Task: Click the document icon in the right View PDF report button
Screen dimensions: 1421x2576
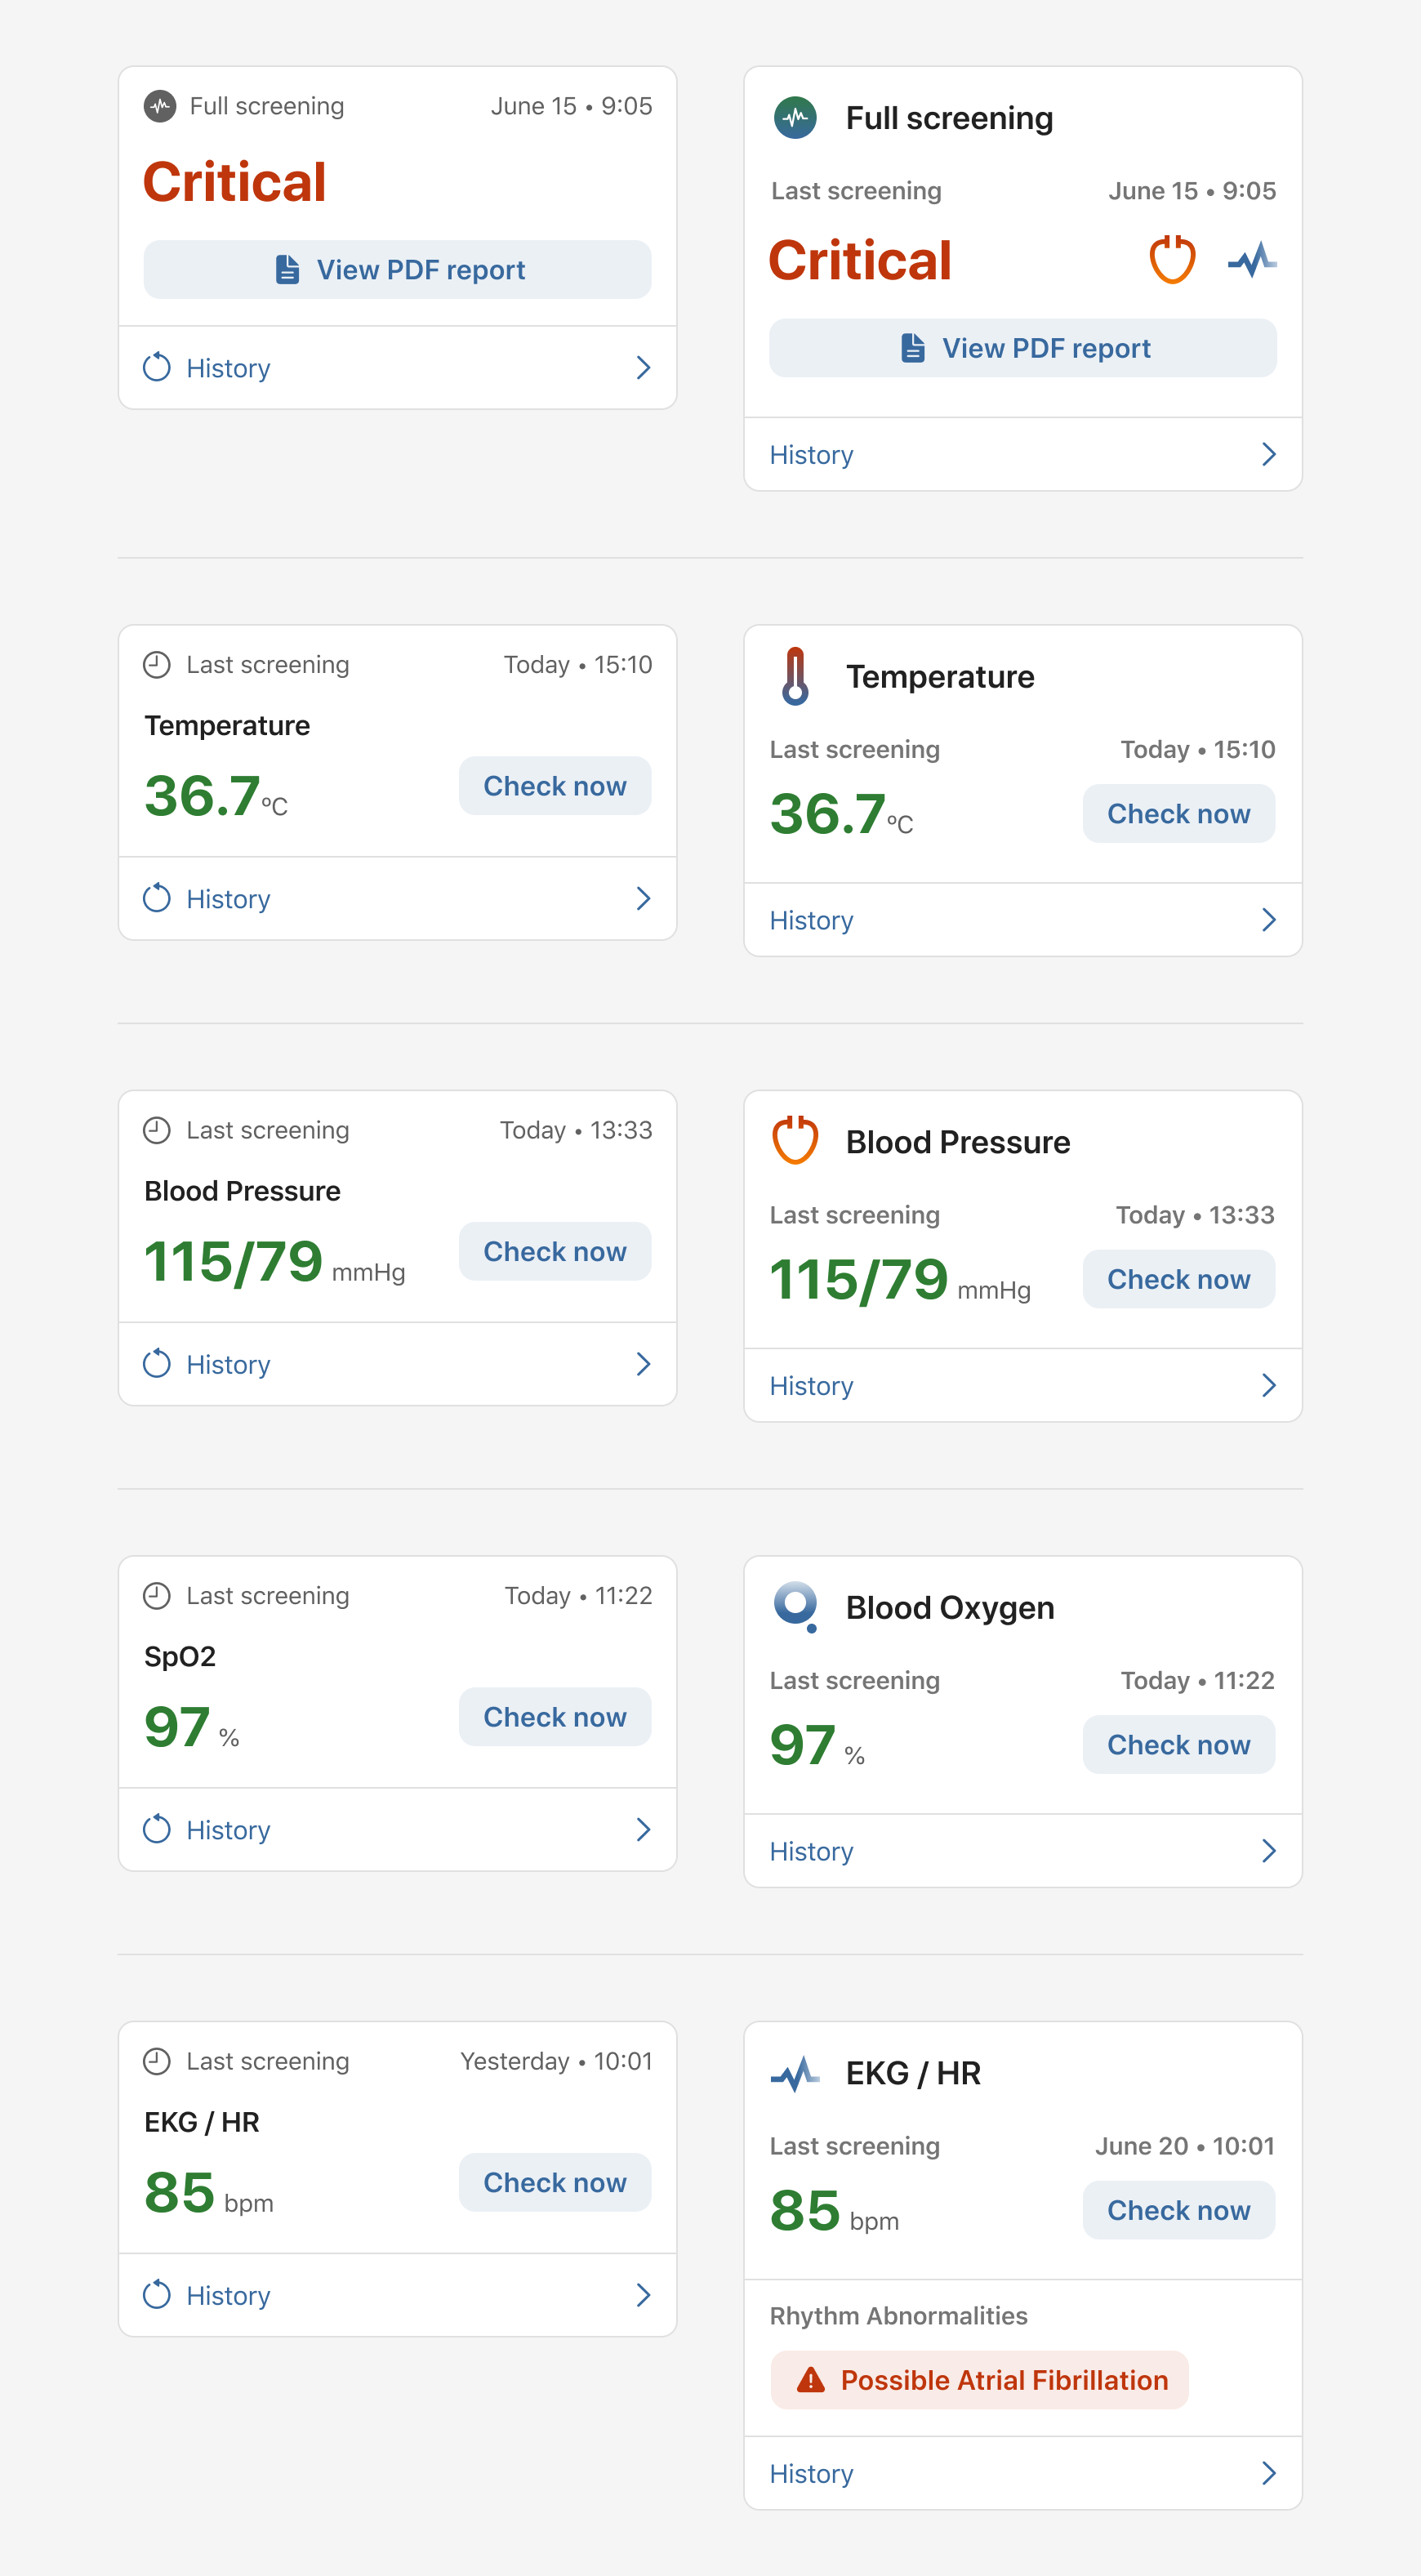Action: pos(912,348)
